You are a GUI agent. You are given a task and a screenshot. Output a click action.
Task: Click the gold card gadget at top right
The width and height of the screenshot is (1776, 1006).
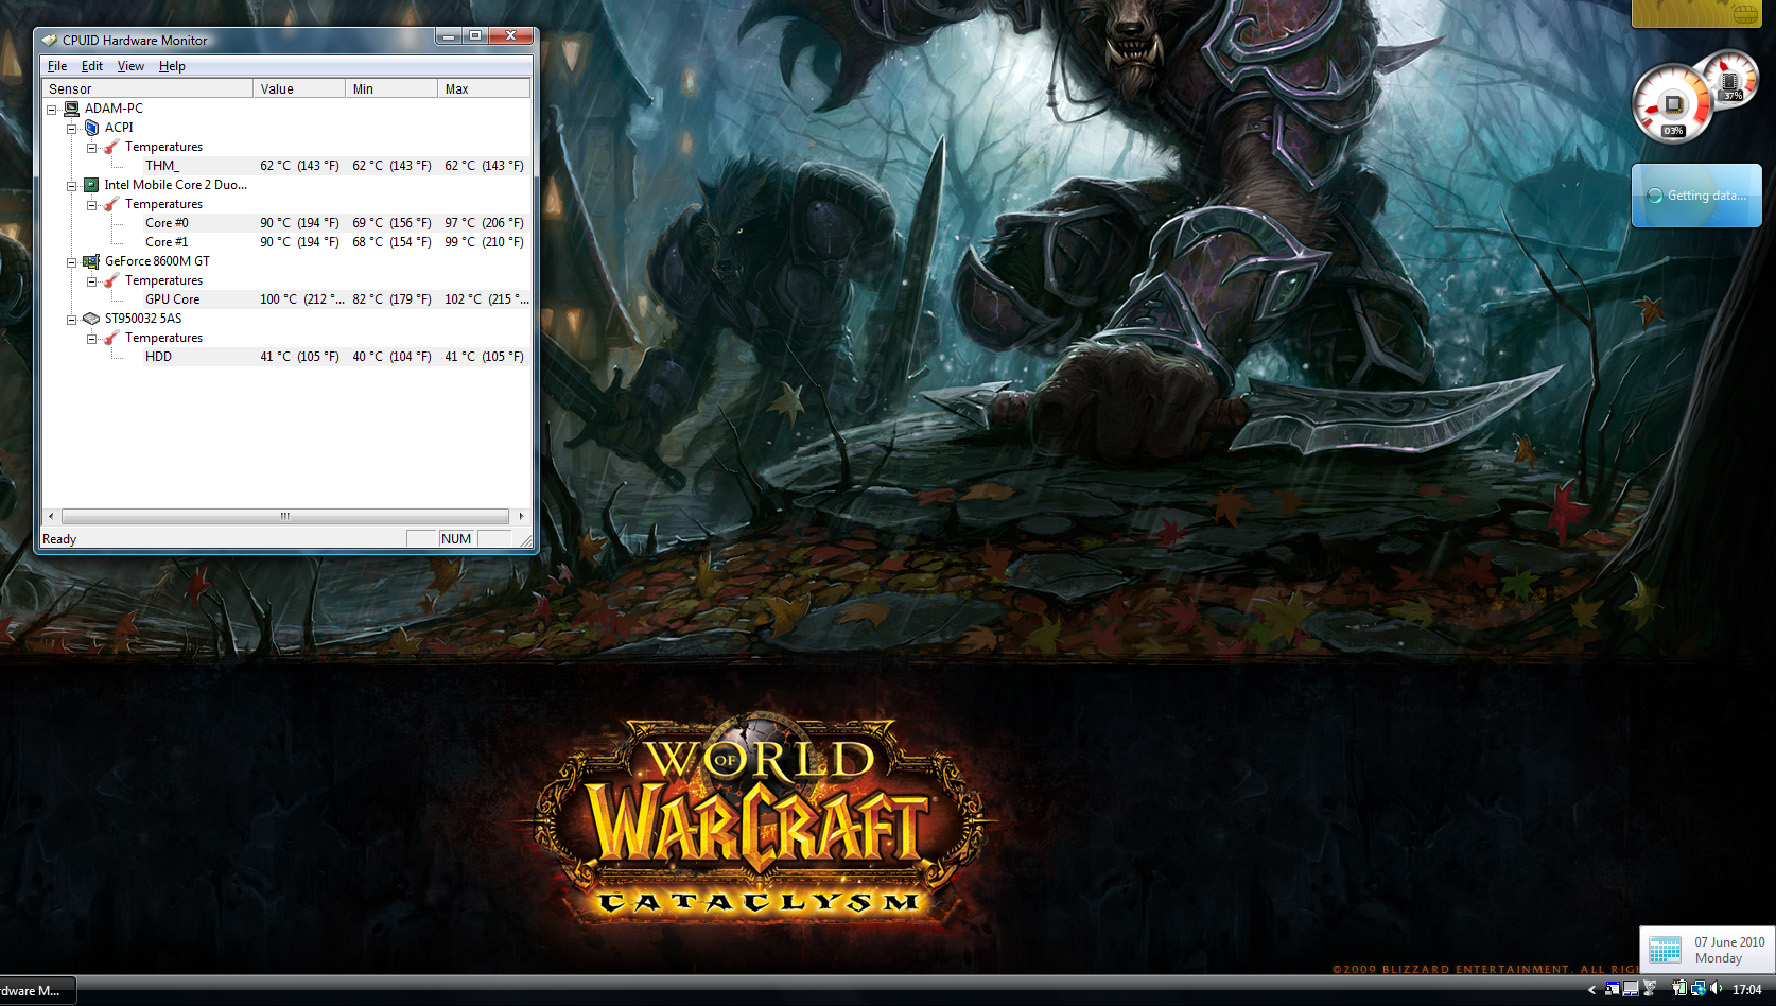[1697, 13]
